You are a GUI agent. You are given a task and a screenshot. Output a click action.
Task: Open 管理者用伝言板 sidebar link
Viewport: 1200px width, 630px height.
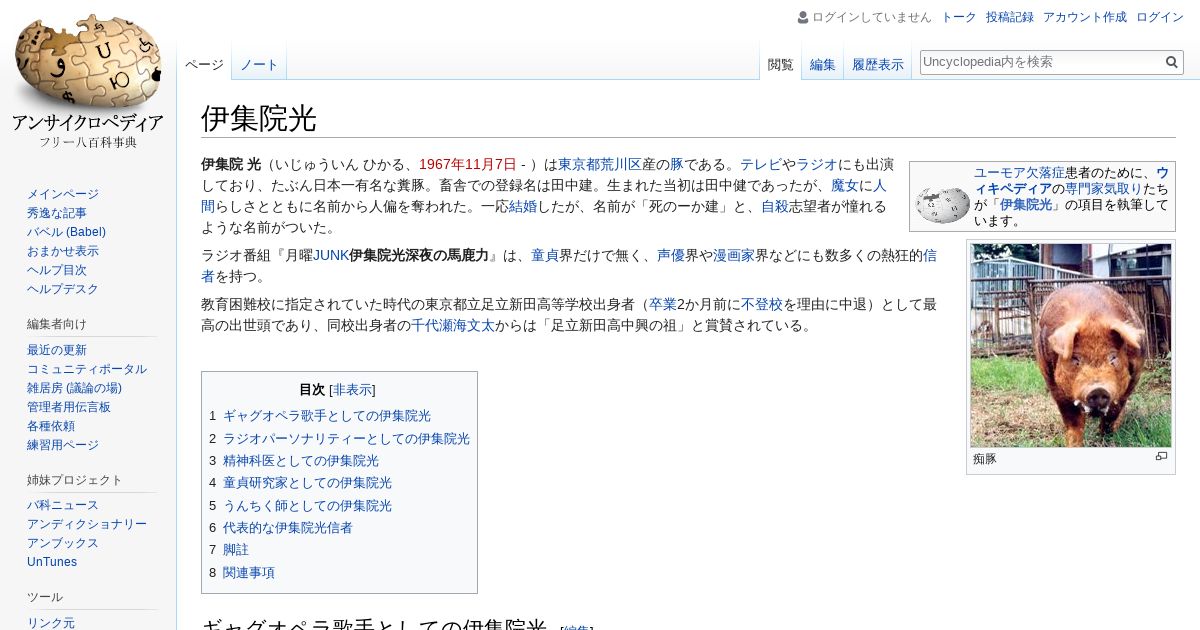click(x=69, y=407)
